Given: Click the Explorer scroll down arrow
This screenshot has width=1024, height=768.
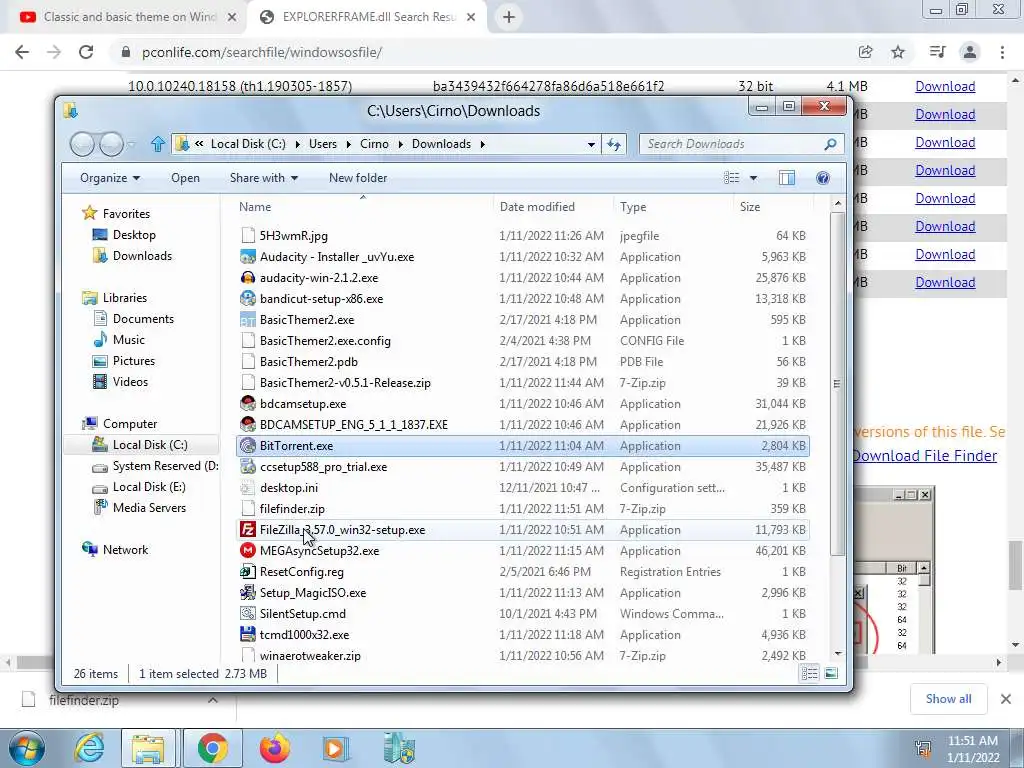Looking at the screenshot, I should tap(837, 654).
